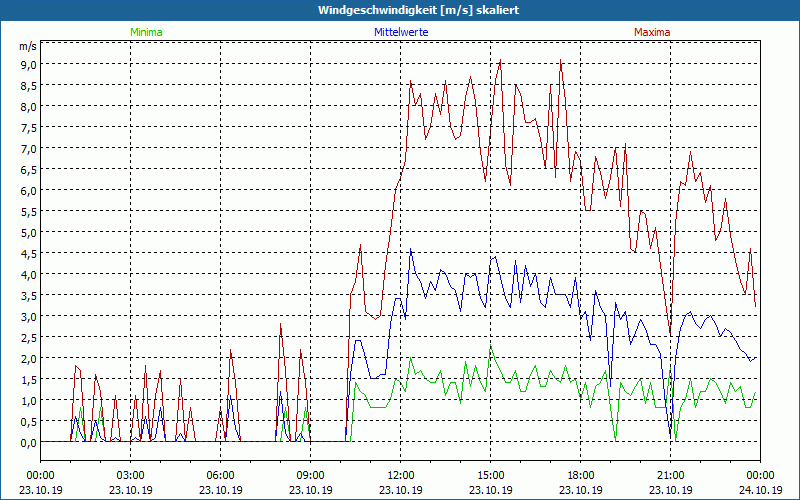This screenshot has height=500, width=800.
Task: Click the 15:00 time axis label
Action: [491, 476]
